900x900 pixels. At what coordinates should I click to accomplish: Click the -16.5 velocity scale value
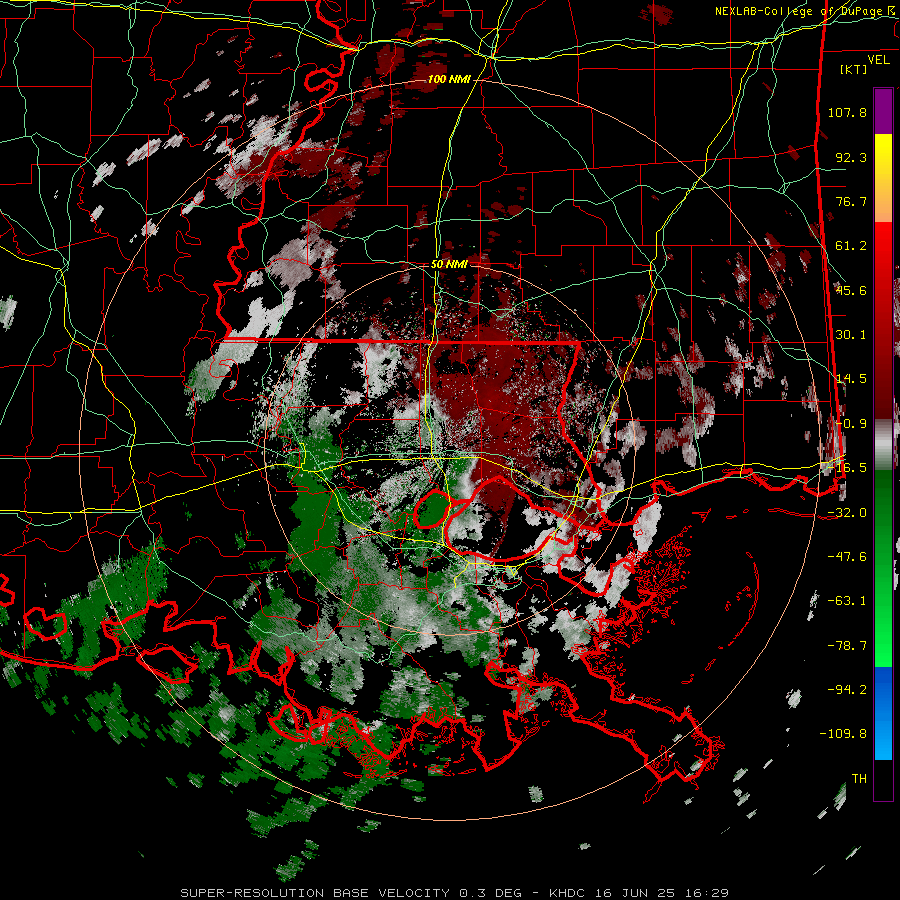(847, 468)
